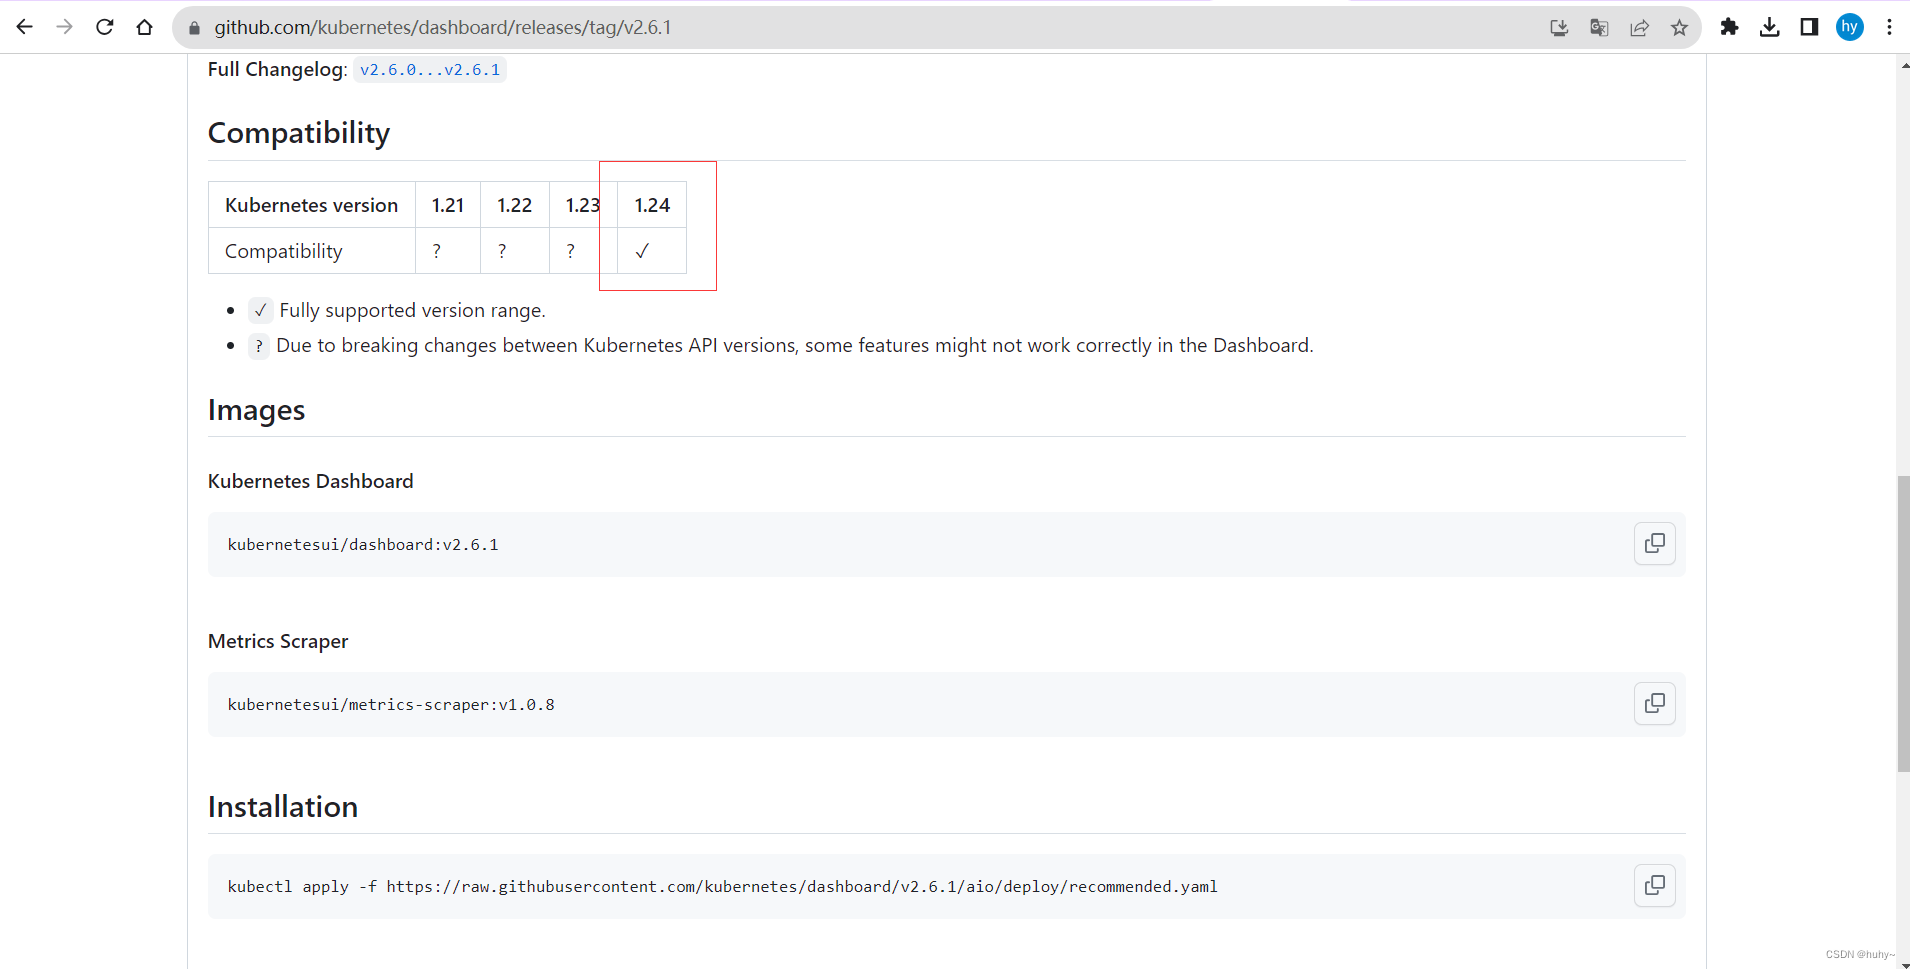Image resolution: width=1910 pixels, height=969 pixels.
Task: Click the install page icon in address bar
Action: pos(1559,28)
